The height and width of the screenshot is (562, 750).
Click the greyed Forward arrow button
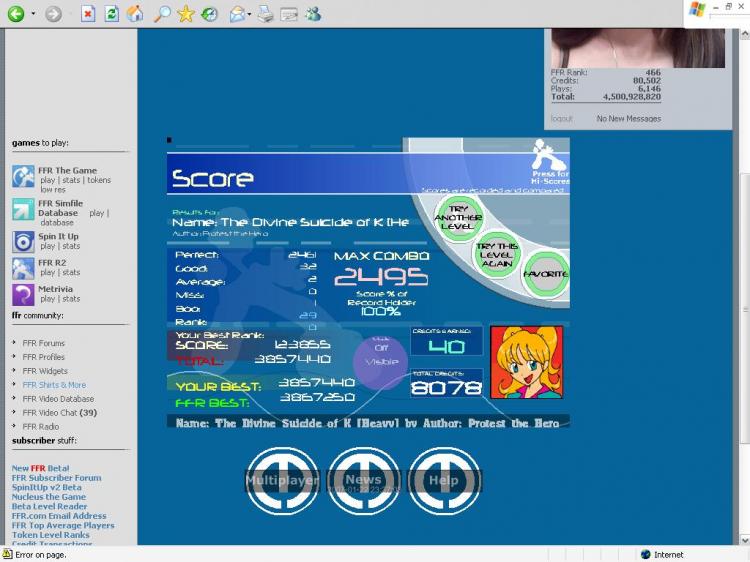[53, 13]
